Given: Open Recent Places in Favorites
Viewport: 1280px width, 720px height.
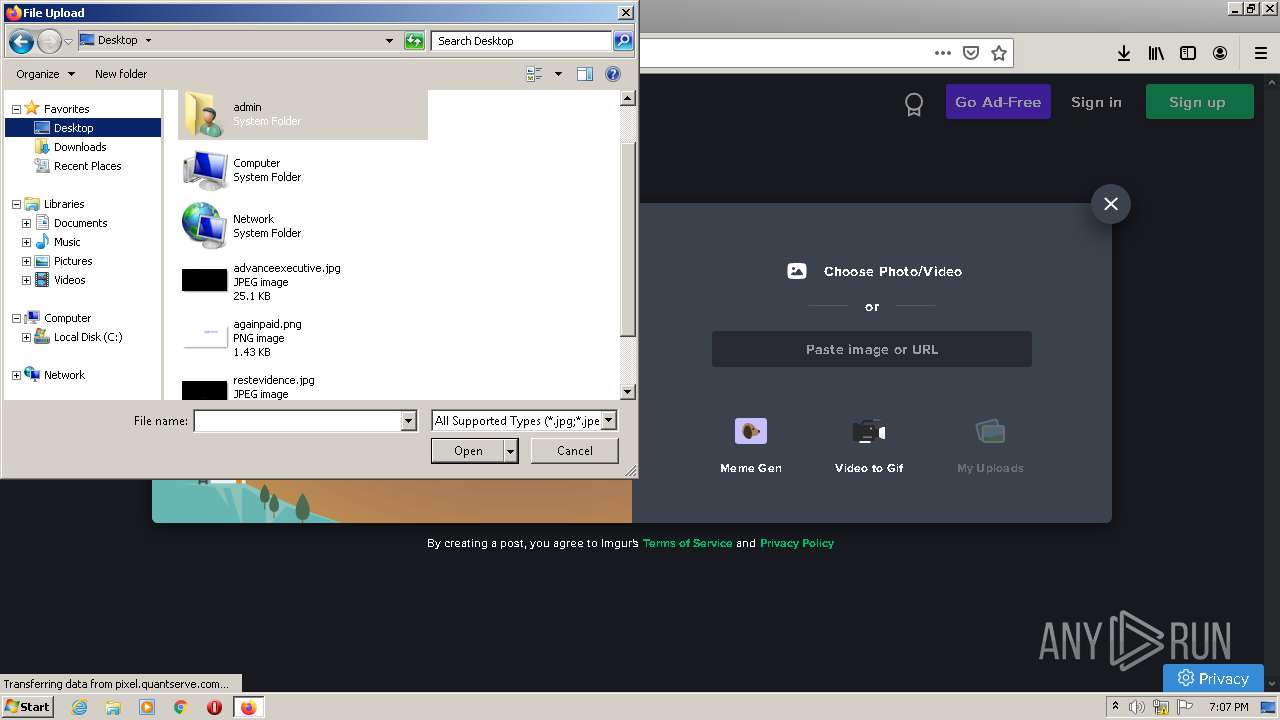Looking at the screenshot, I should (x=87, y=166).
